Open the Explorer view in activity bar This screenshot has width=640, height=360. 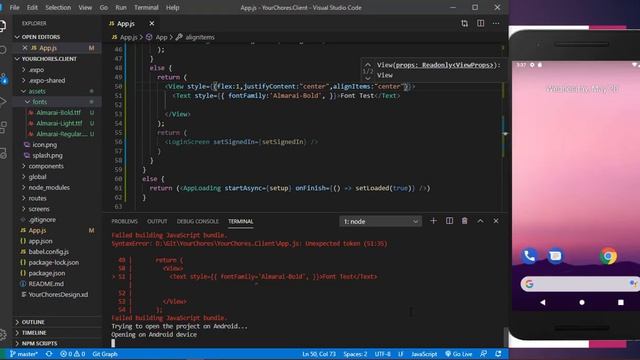[x=2, y=25]
